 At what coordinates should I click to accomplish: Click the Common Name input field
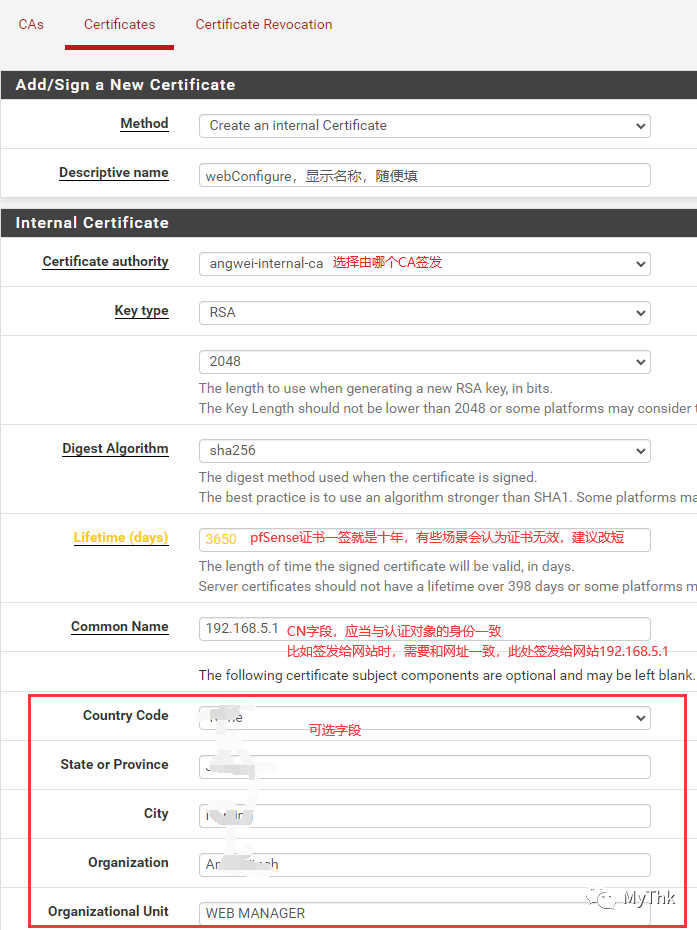coord(425,629)
